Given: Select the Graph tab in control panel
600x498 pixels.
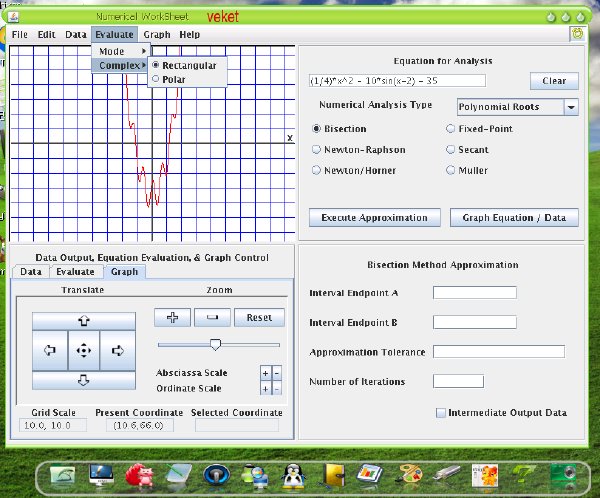Looking at the screenshot, I should [x=124, y=272].
